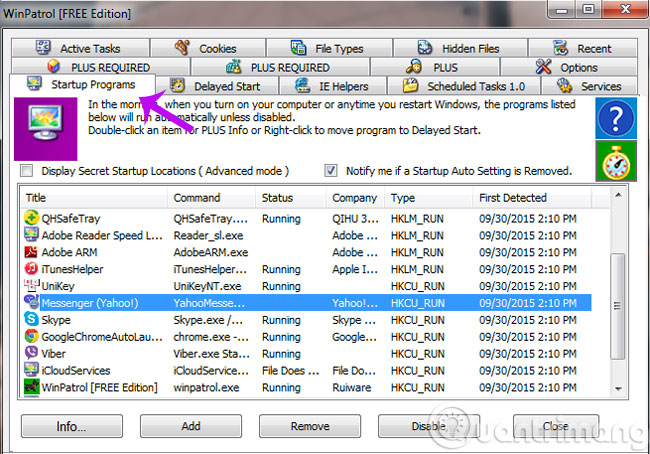
Task: Click the list scrollbar up arrow
Action: point(618,195)
